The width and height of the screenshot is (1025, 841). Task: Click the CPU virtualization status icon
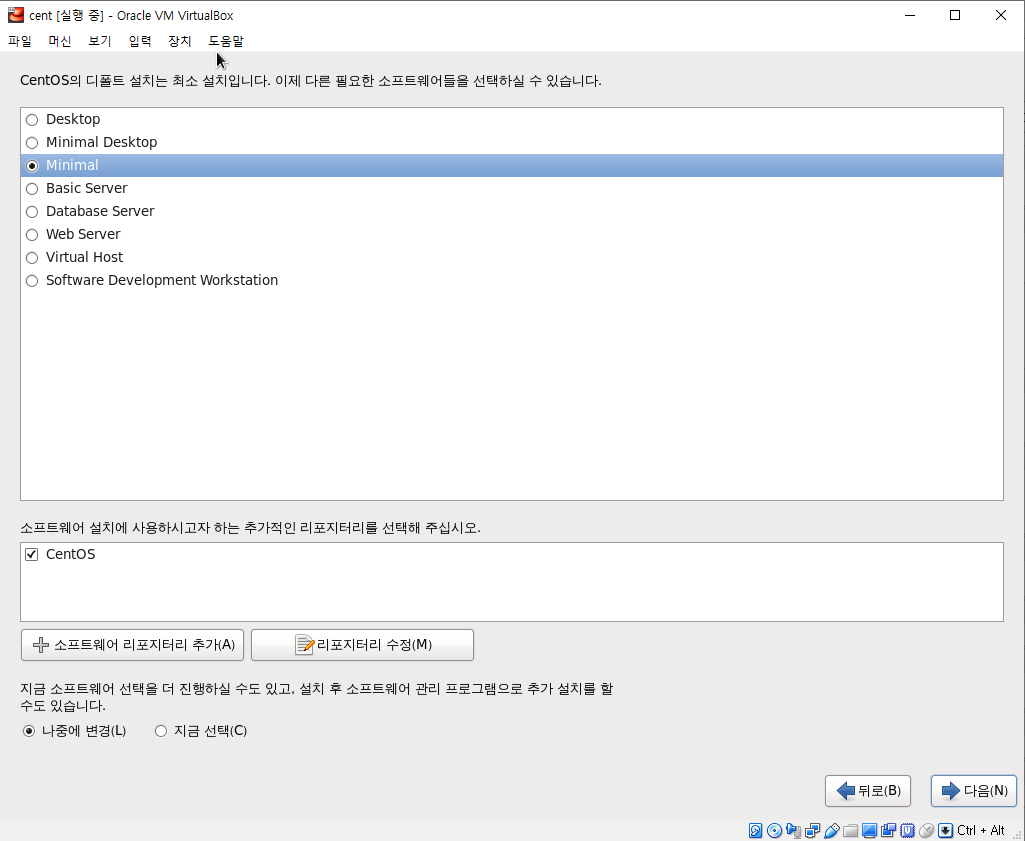pyautogui.click(x=907, y=831)
